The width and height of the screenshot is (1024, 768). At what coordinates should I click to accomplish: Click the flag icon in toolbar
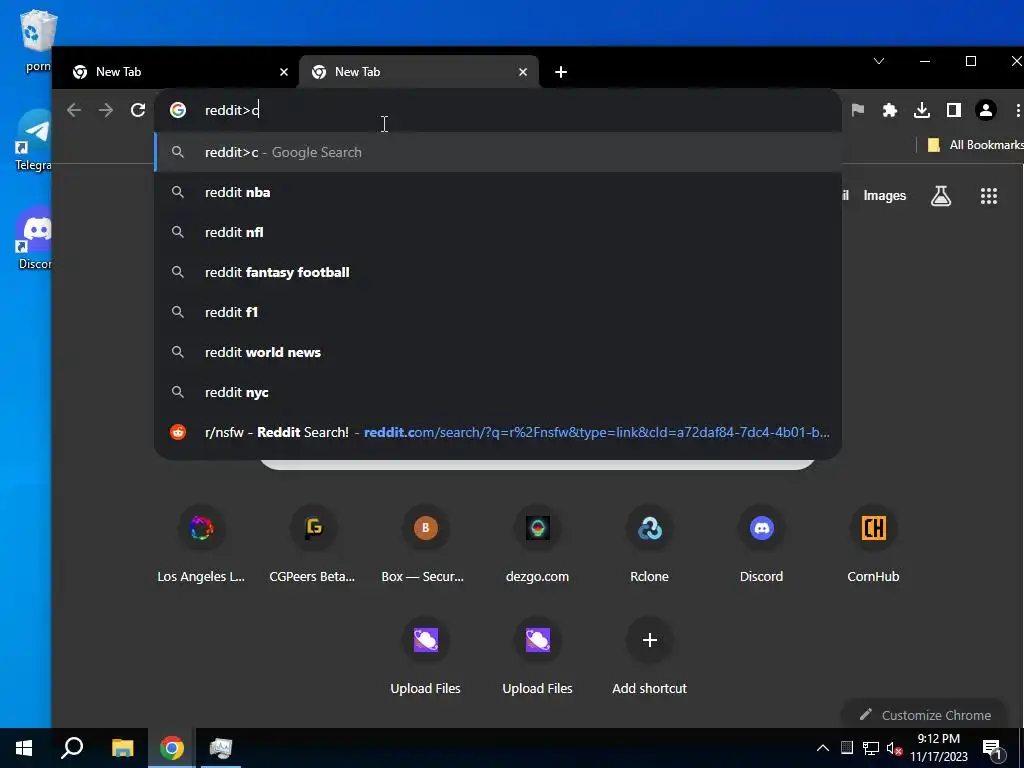(x=857, y=110)
